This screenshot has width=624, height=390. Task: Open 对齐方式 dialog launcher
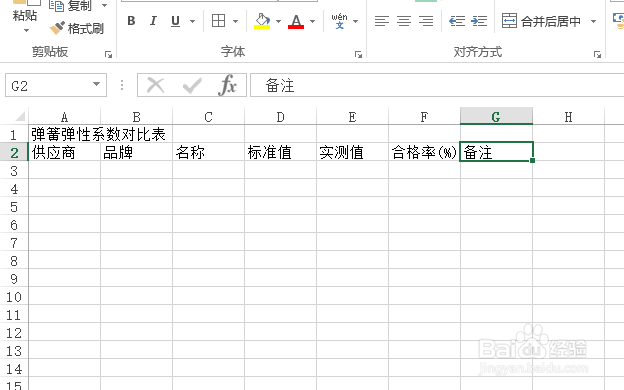(x=597, y=55)
